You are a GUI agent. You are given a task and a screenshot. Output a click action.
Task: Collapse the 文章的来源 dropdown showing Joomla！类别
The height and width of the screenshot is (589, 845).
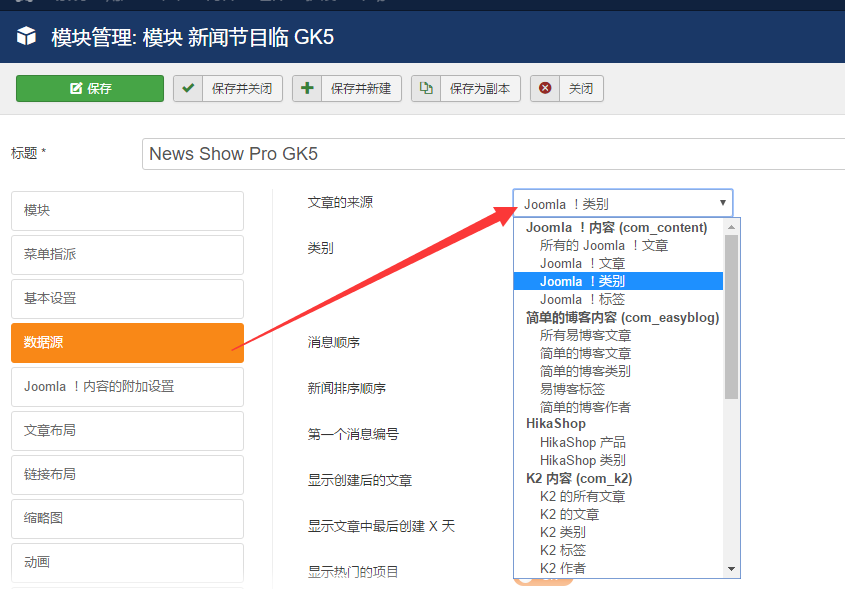point(622,204)
